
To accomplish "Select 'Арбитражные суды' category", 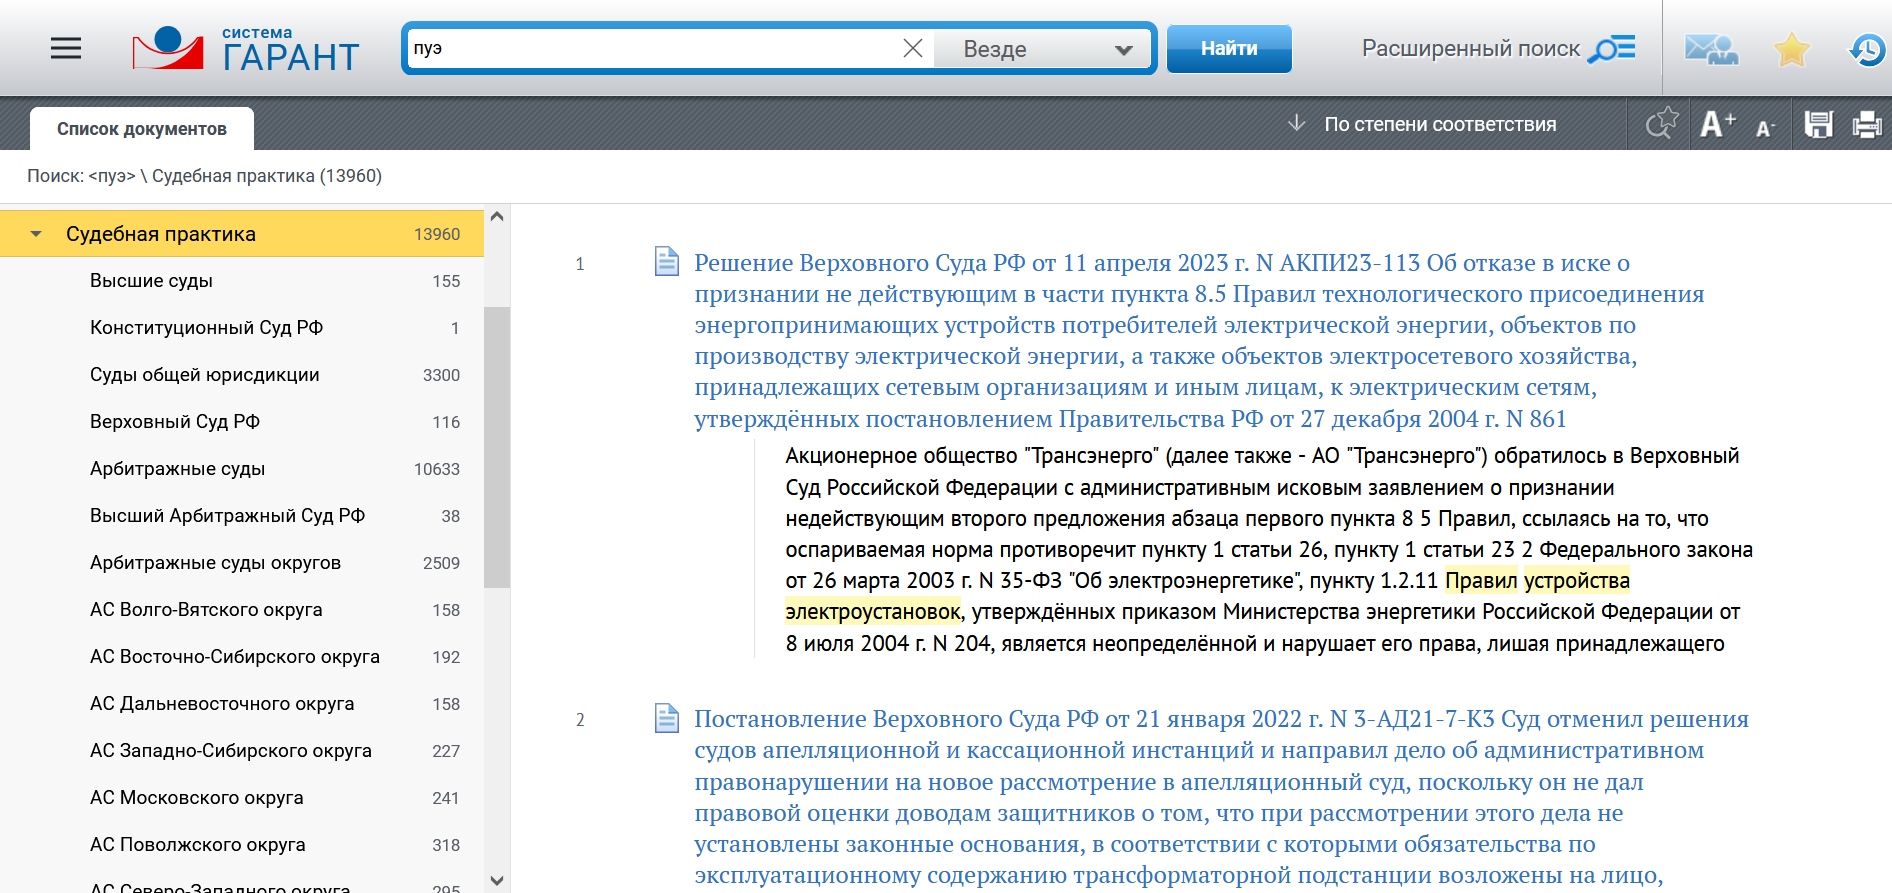I will 242,469.
